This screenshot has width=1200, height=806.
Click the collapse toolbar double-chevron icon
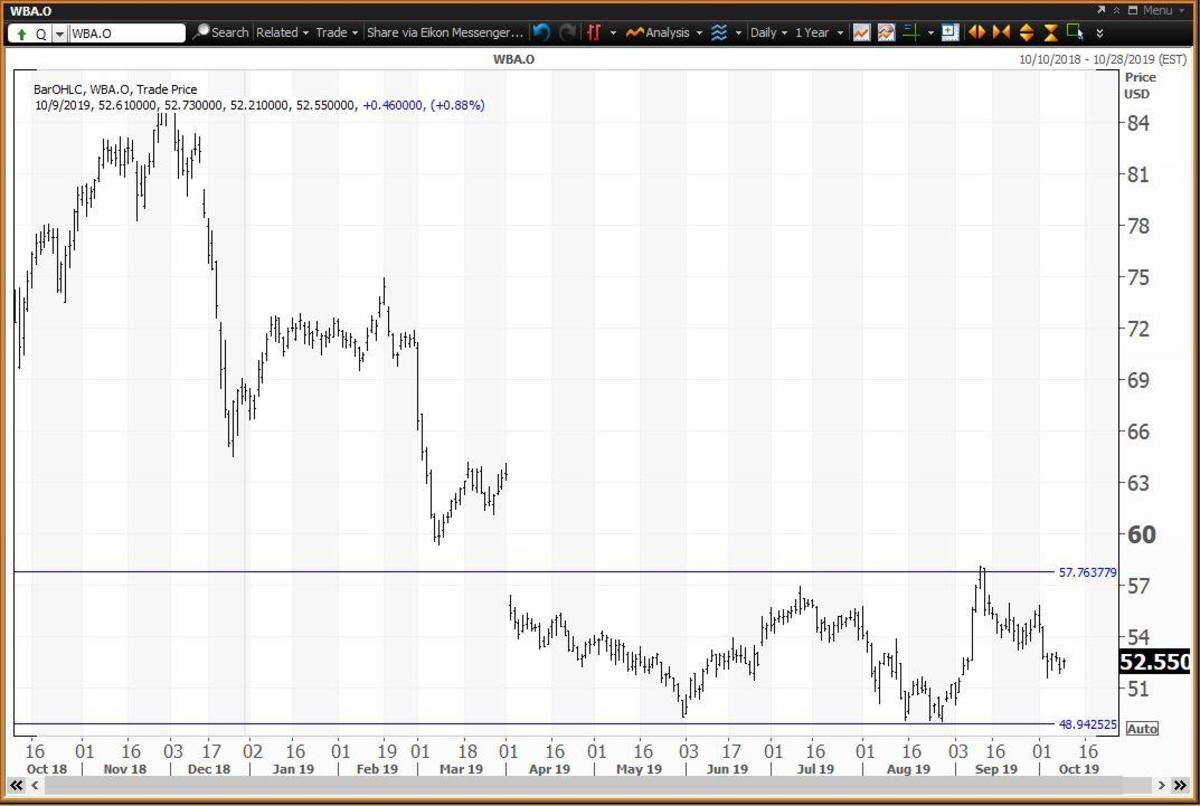(1115, 10)
